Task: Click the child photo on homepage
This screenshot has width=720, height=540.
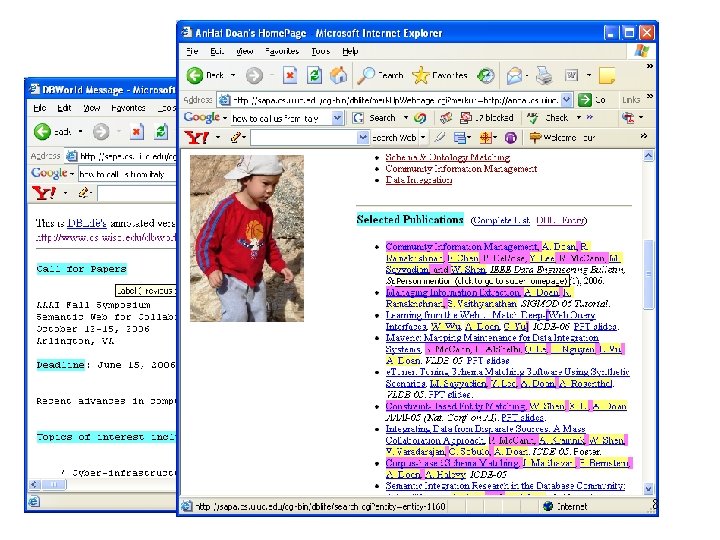Action: pos(247,238)
